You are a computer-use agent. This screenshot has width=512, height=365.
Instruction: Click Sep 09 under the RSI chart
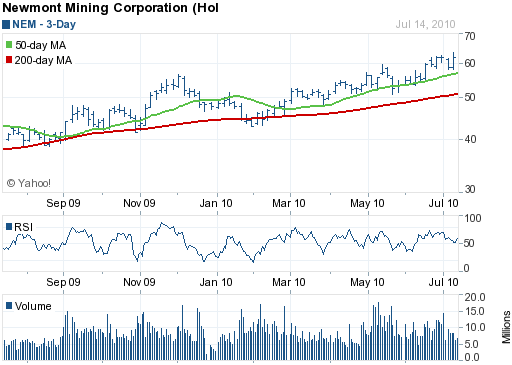tap(63, 282)
